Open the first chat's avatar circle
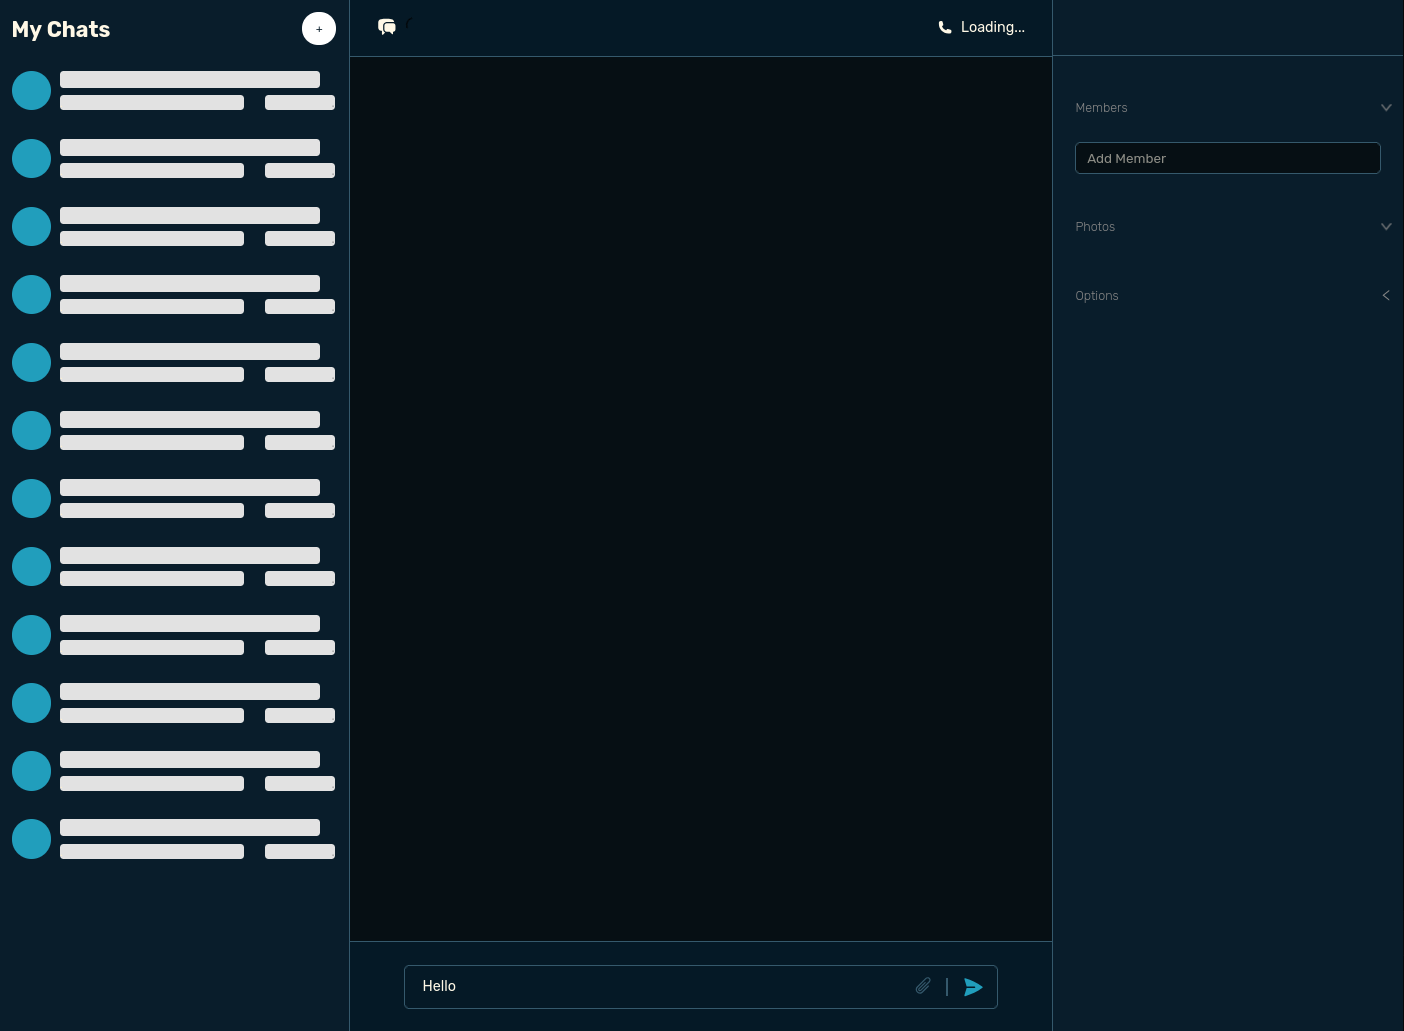Viewport: 1404px width, 1031px height. (31, 90)
